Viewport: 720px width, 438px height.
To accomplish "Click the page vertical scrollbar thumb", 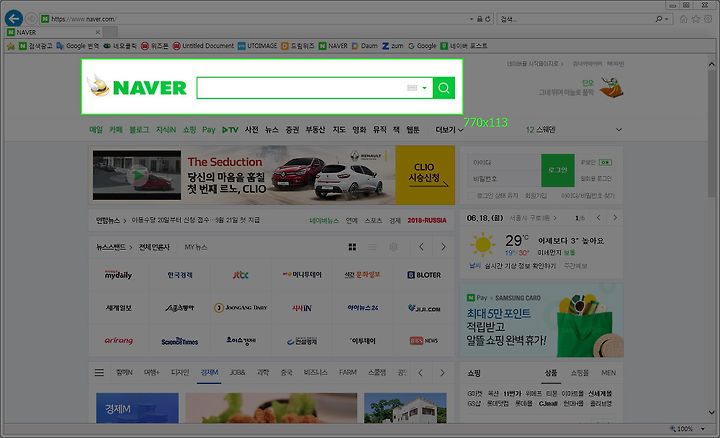I will [711, 133].
